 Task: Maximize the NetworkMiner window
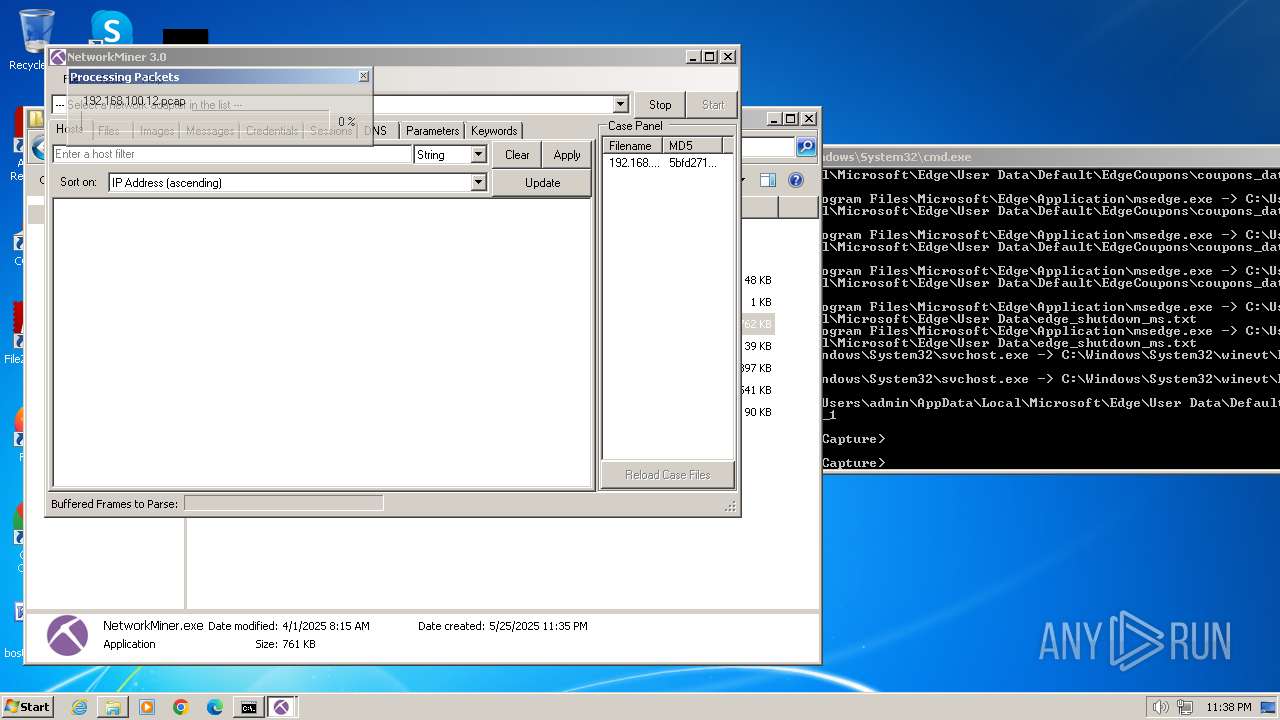click(710, 57)
